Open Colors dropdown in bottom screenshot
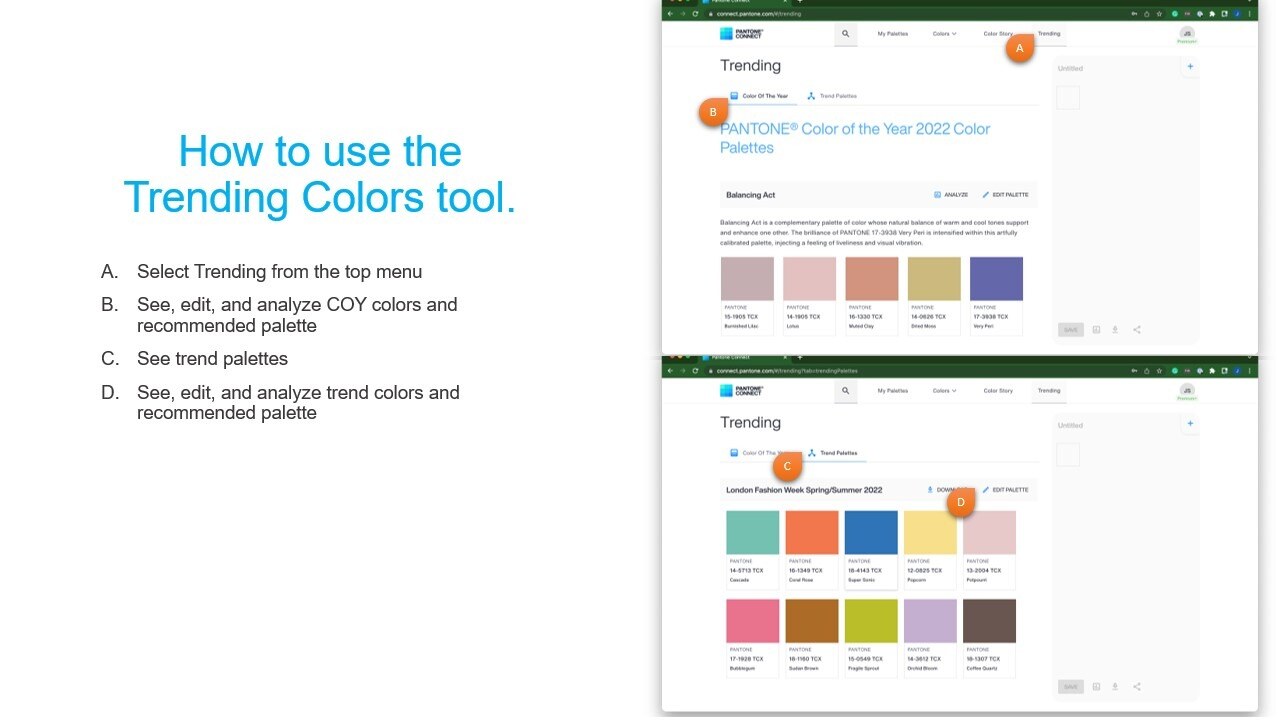This screenshot has width=1280, height=720. [x=944, y=391]
